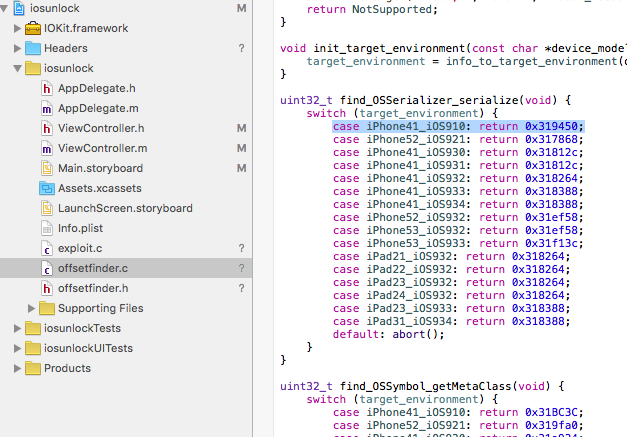Click the value 0x31BC3C in the code
627x437 pixels.
[x=551, y=412]
